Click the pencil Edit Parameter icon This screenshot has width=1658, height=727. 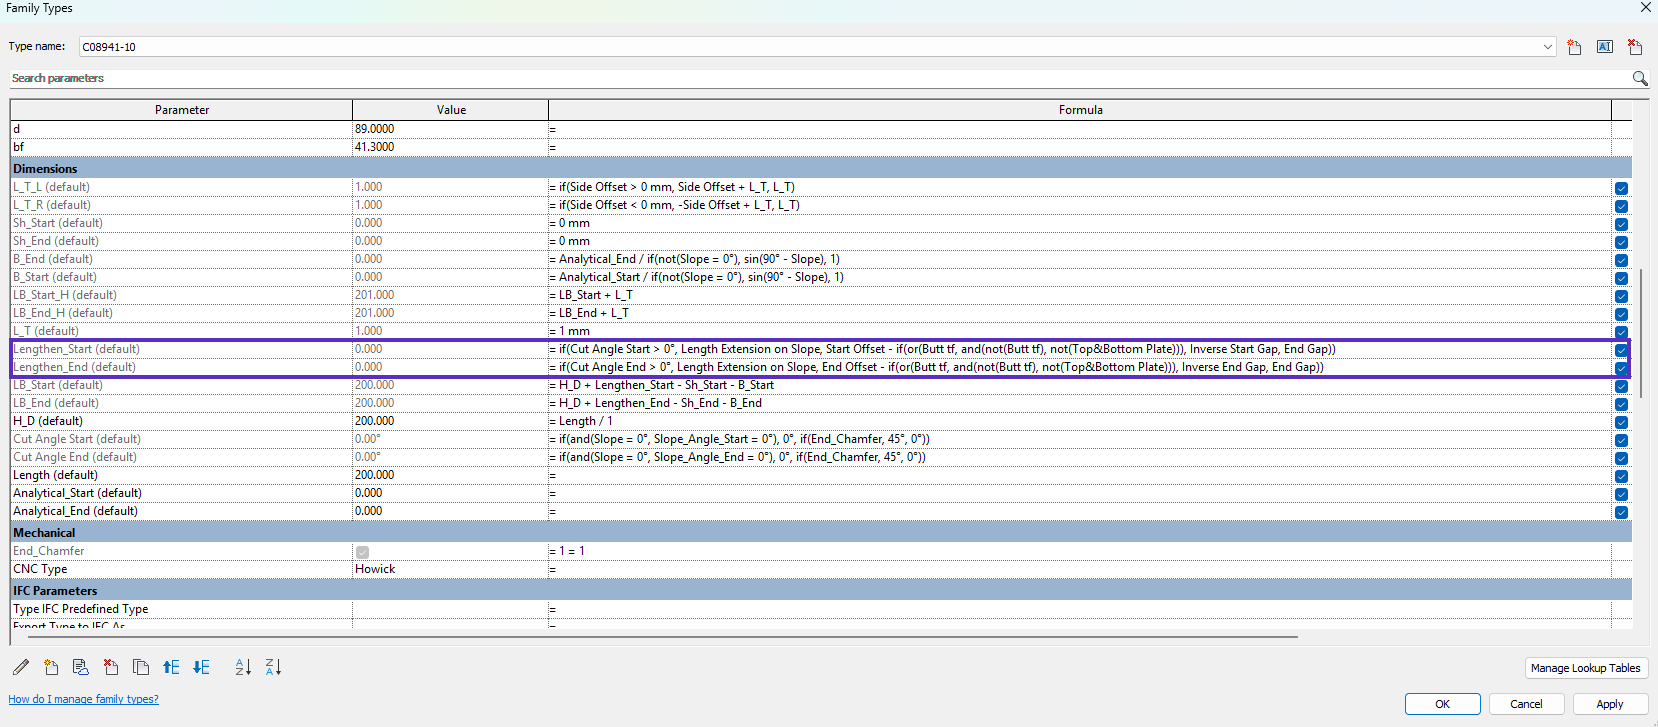click(21, 667)
